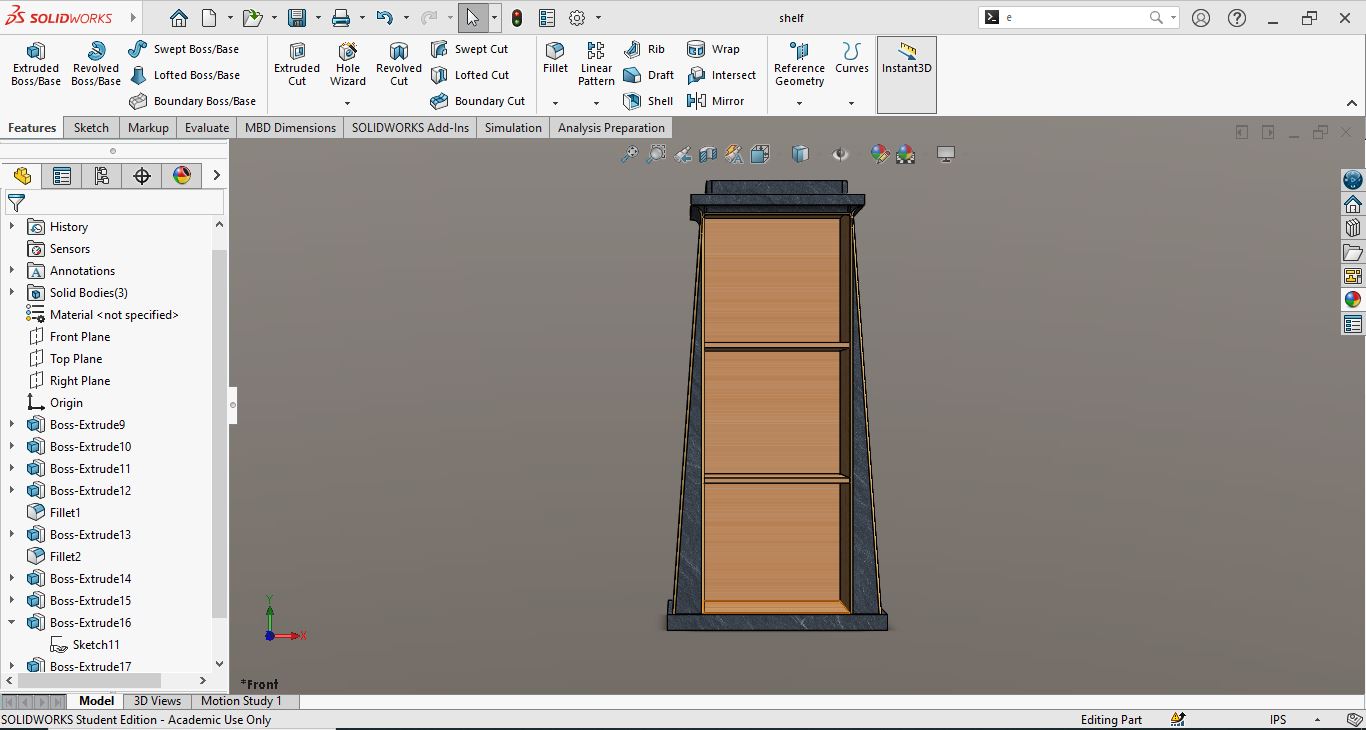Click the Appearances color wheel in task pane

(x=1353, y=300)
